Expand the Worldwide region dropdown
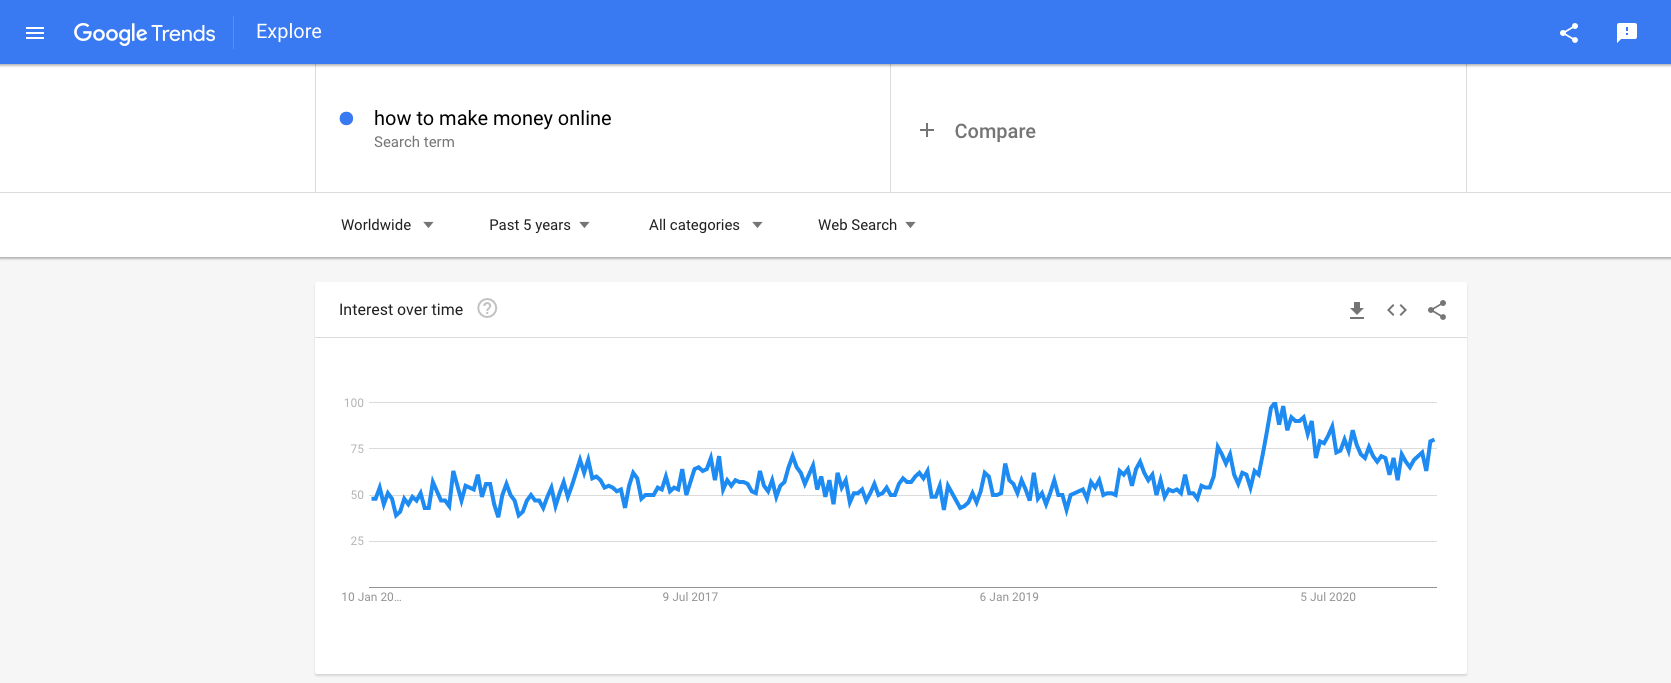This screenshot has width=1671, height=683. click(x=387, y=225)
